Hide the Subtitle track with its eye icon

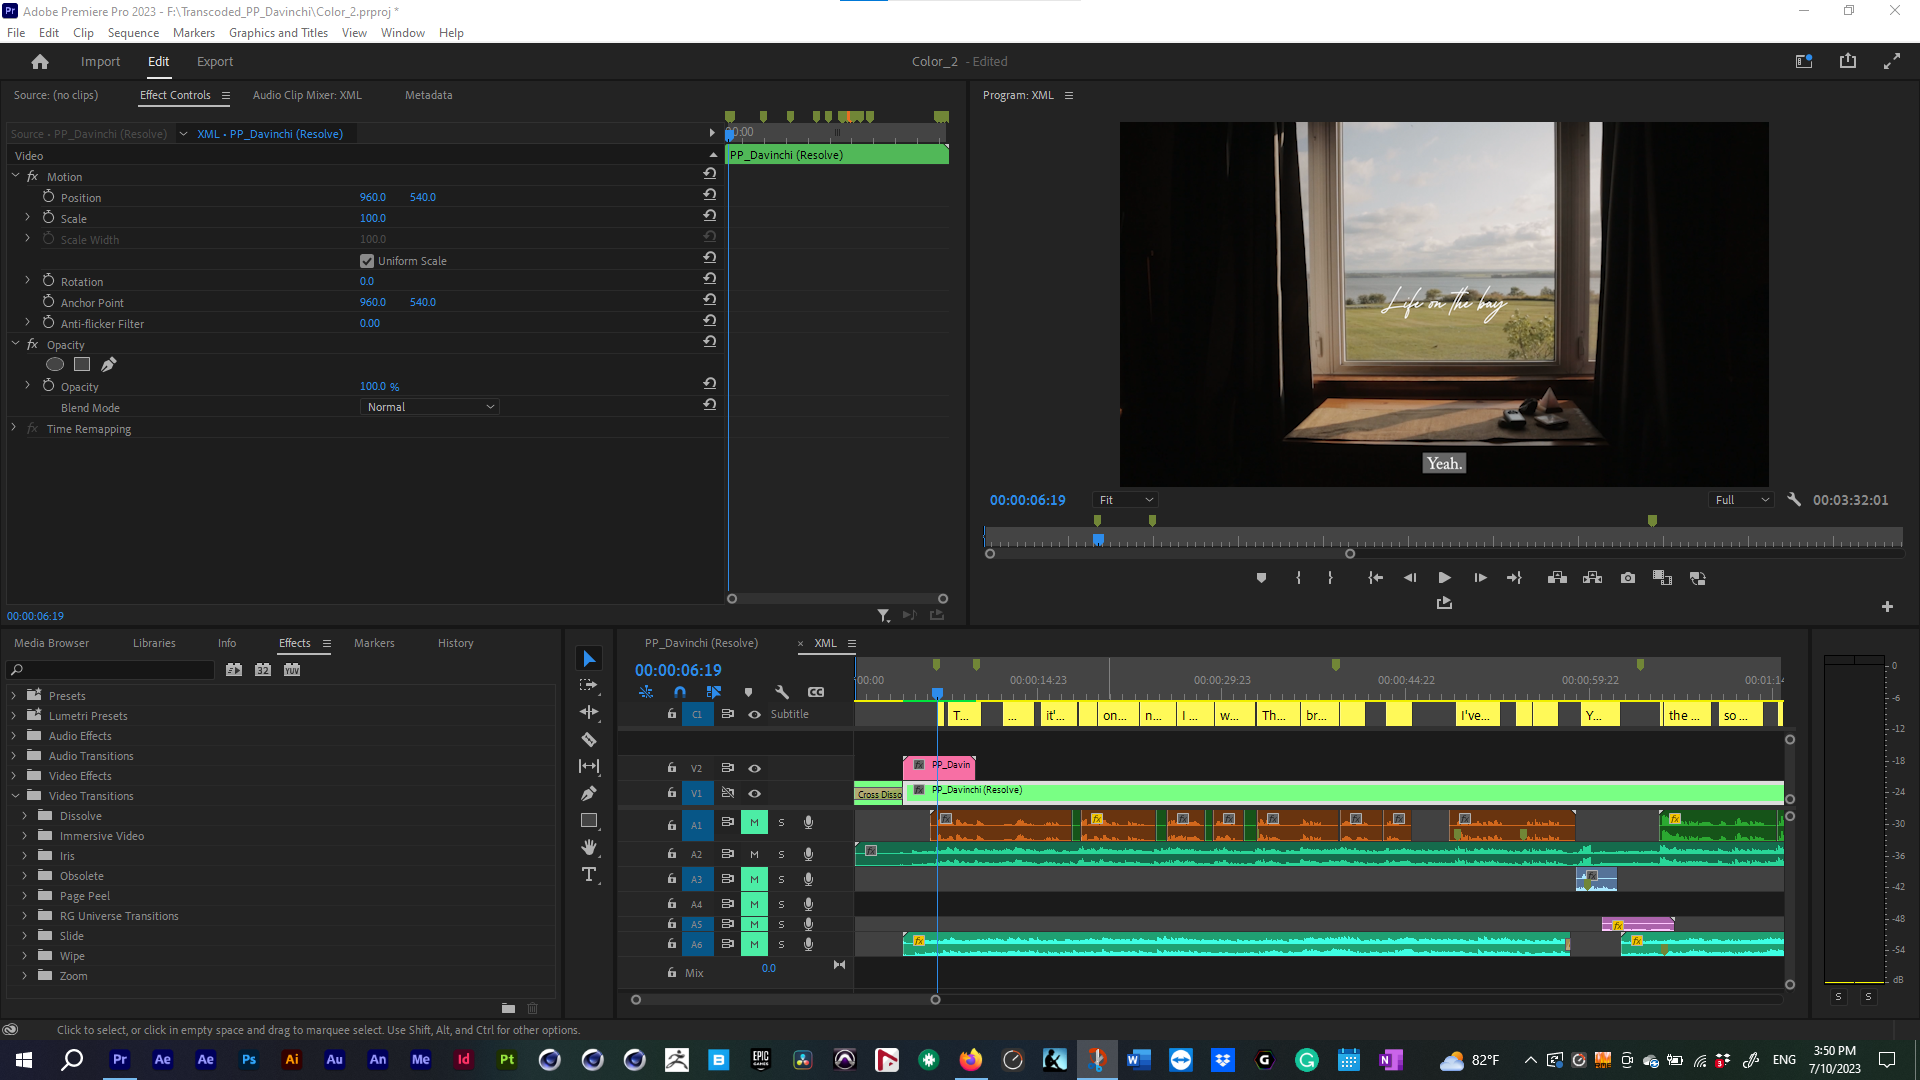point(755,714)
